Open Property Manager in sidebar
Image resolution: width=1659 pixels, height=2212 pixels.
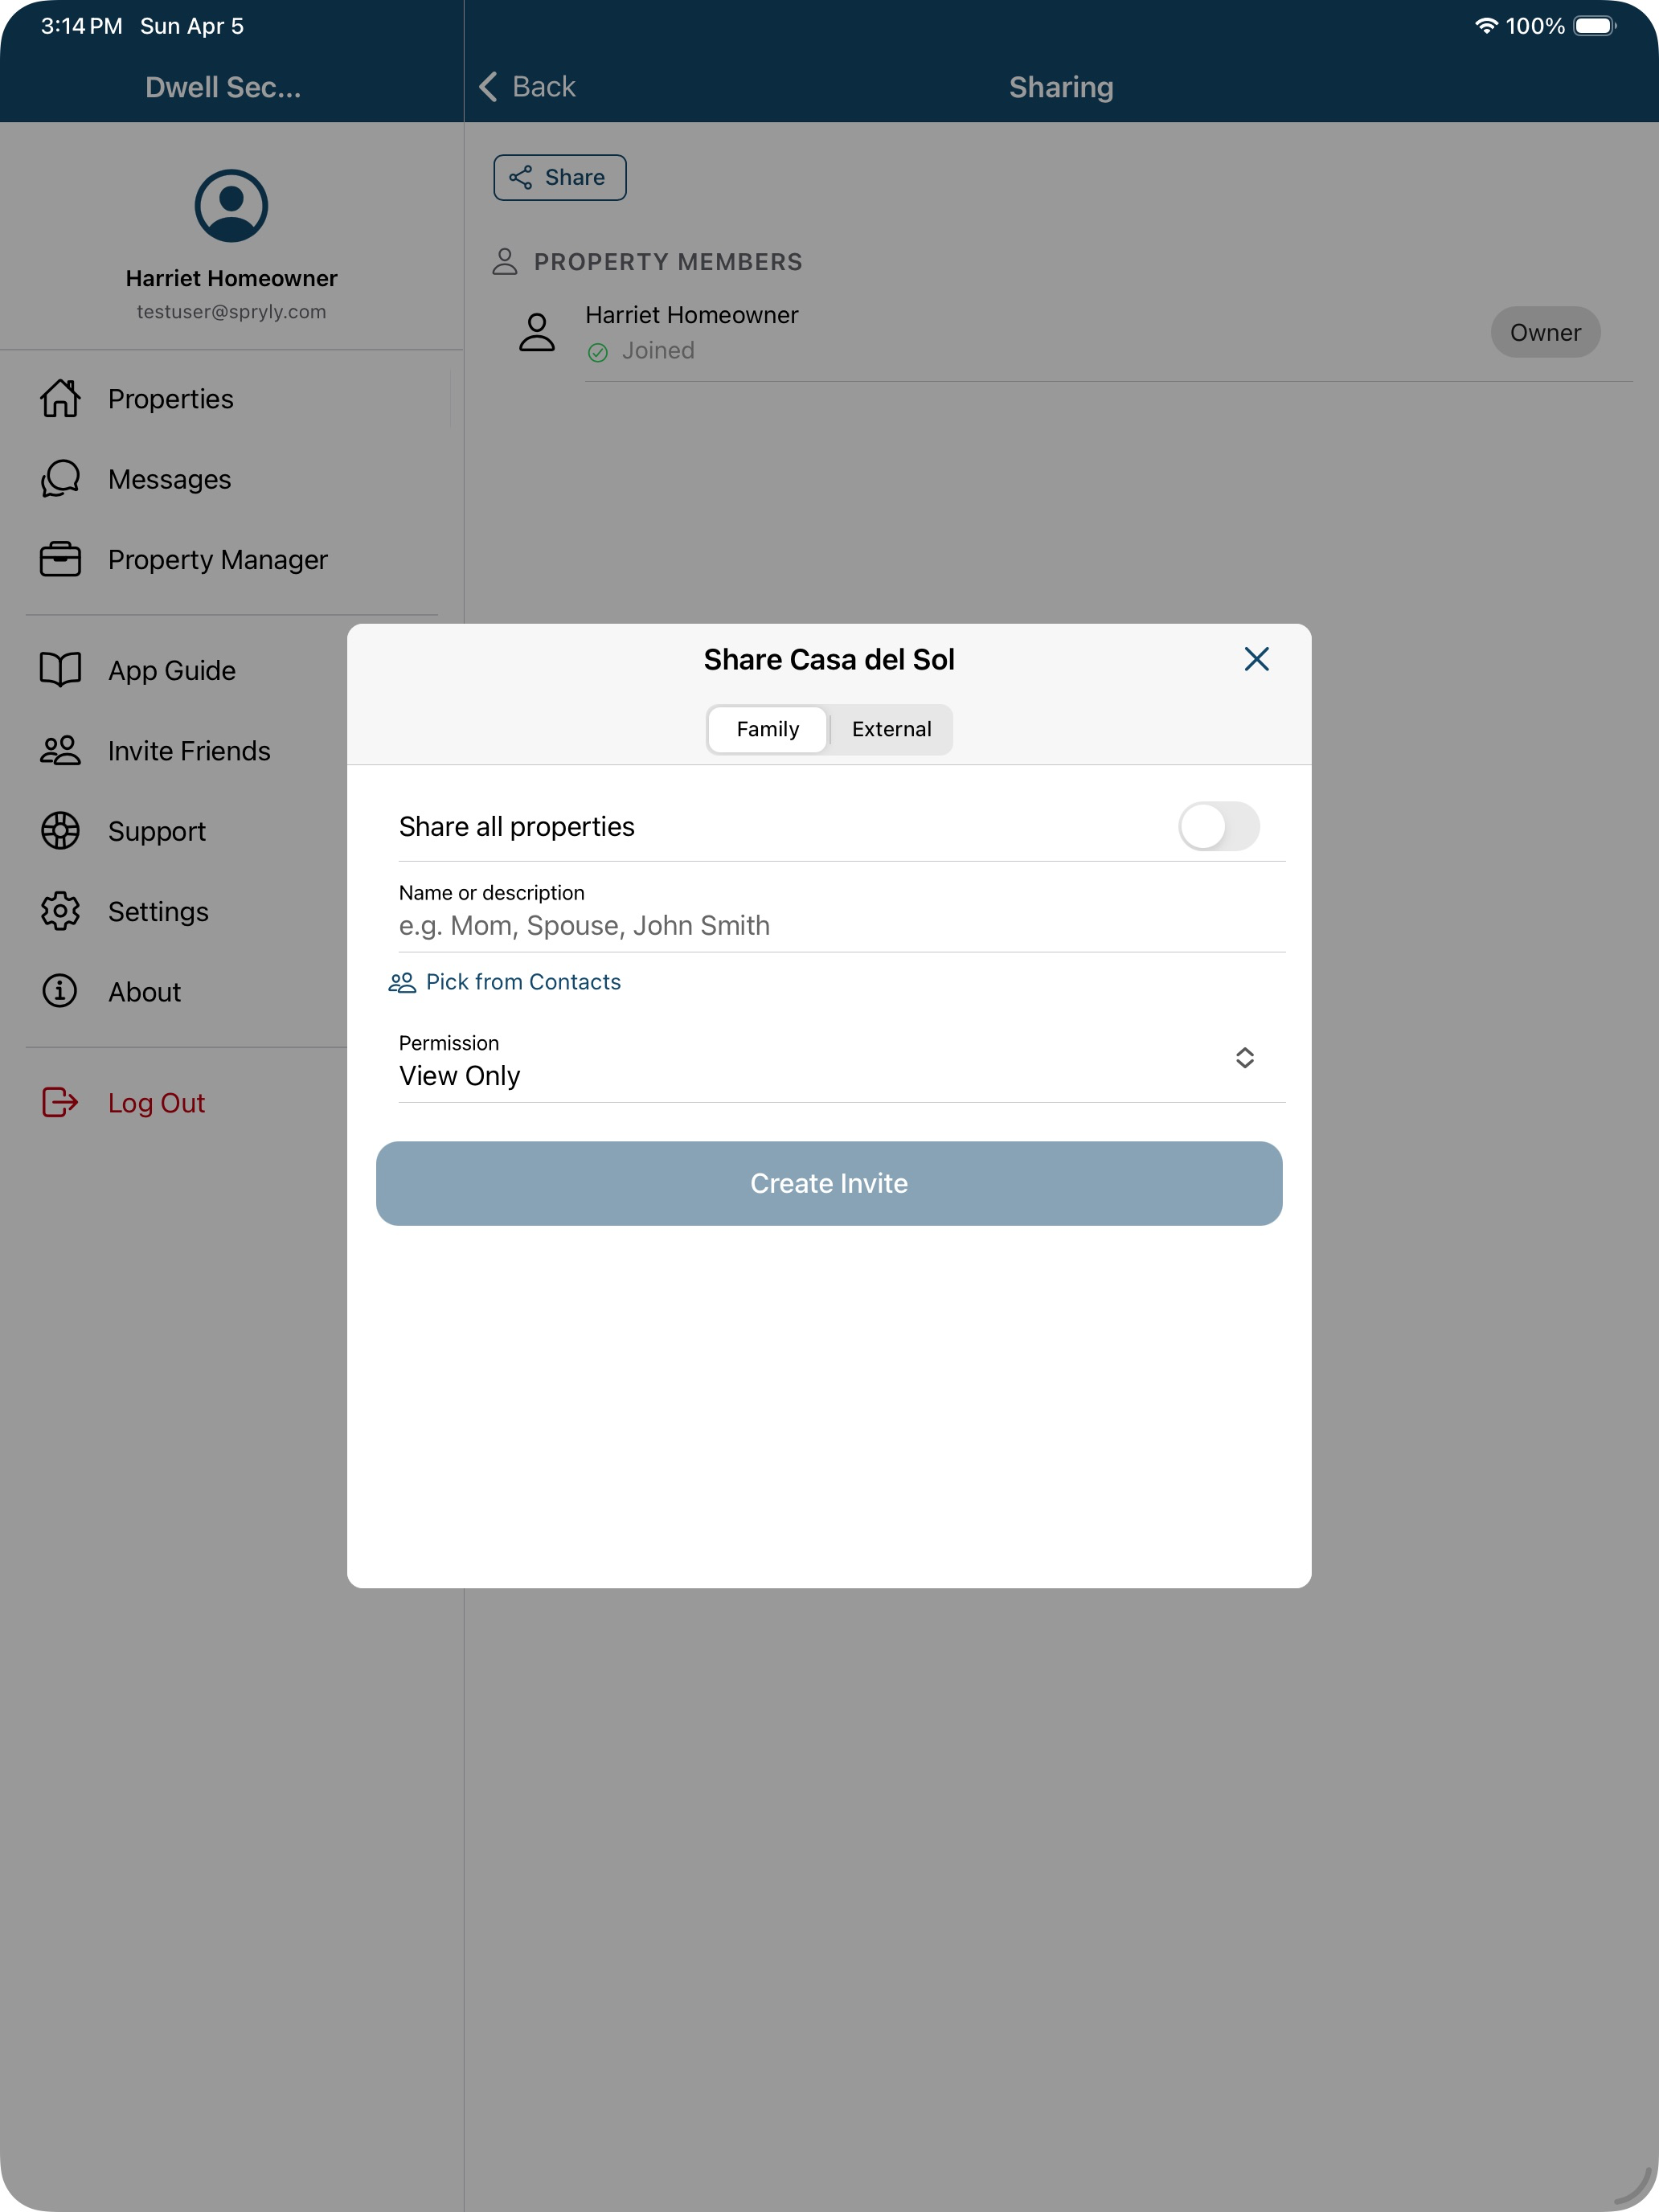[232, 560]
